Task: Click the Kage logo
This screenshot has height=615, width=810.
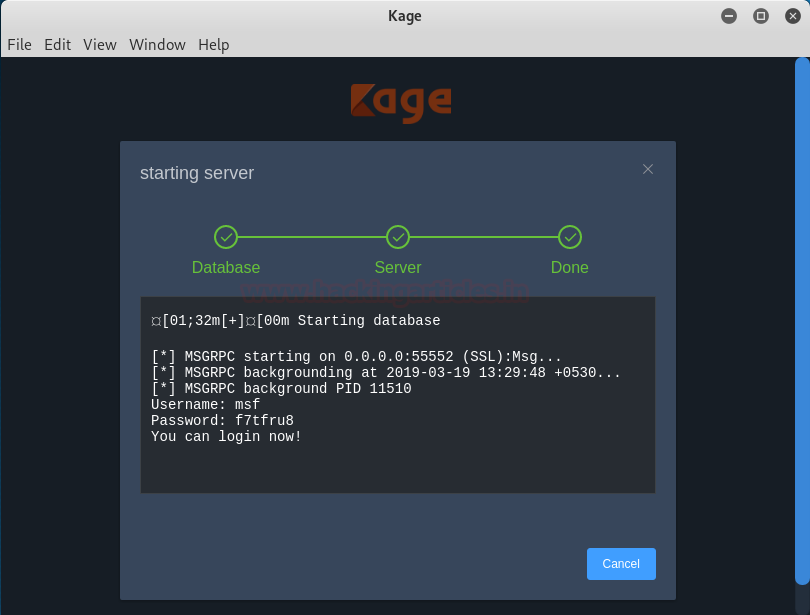Action: 401,102
